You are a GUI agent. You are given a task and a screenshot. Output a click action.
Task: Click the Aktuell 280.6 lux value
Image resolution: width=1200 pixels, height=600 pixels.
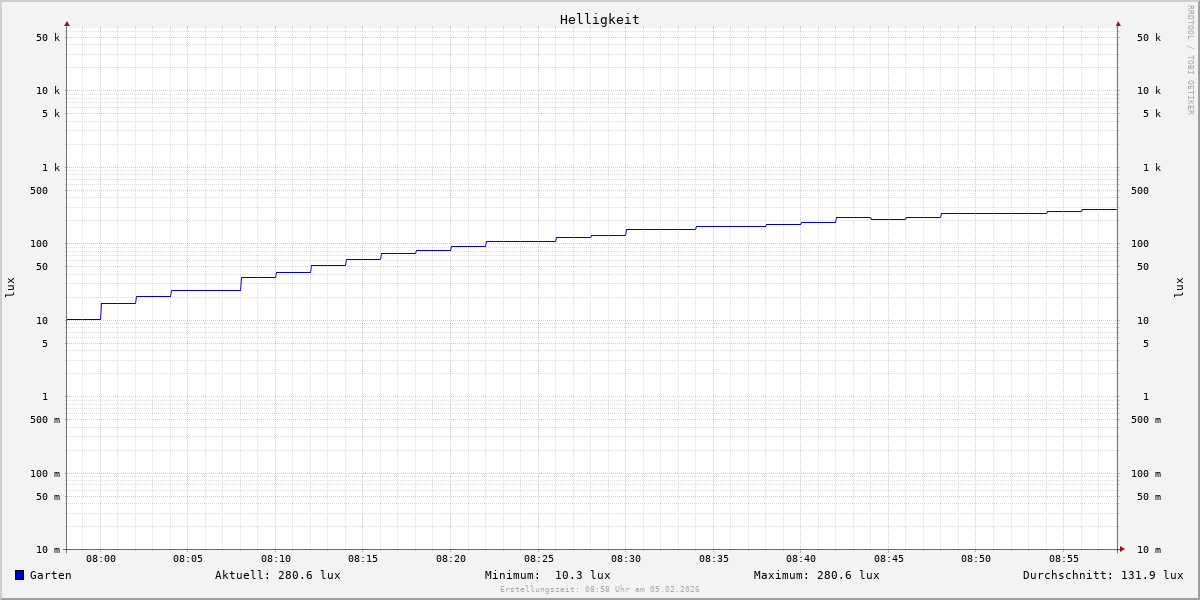(x=277, y=575)
